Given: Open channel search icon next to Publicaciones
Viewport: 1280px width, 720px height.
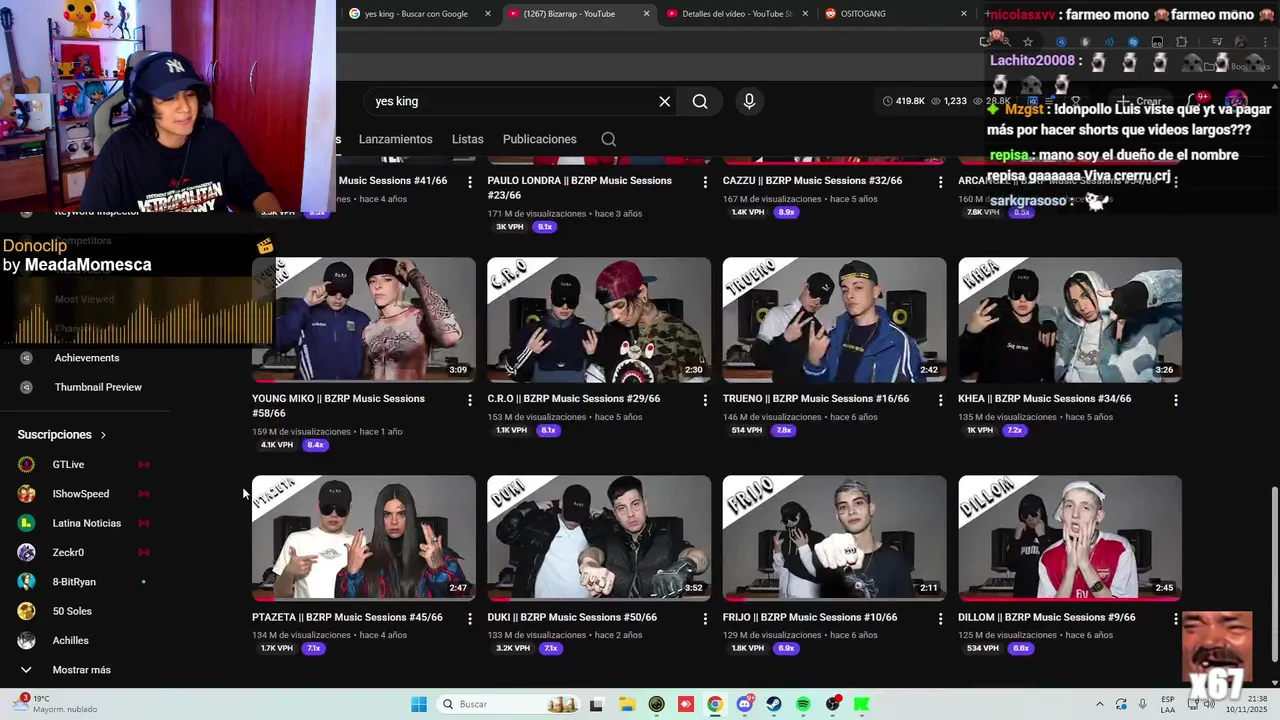Looking at the screenshot, I should (x=608, y=139).
